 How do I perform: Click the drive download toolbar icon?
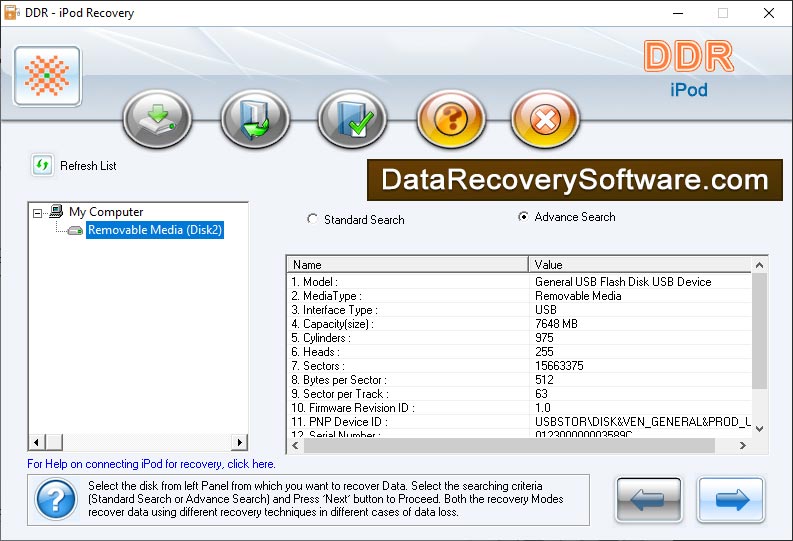157,120
